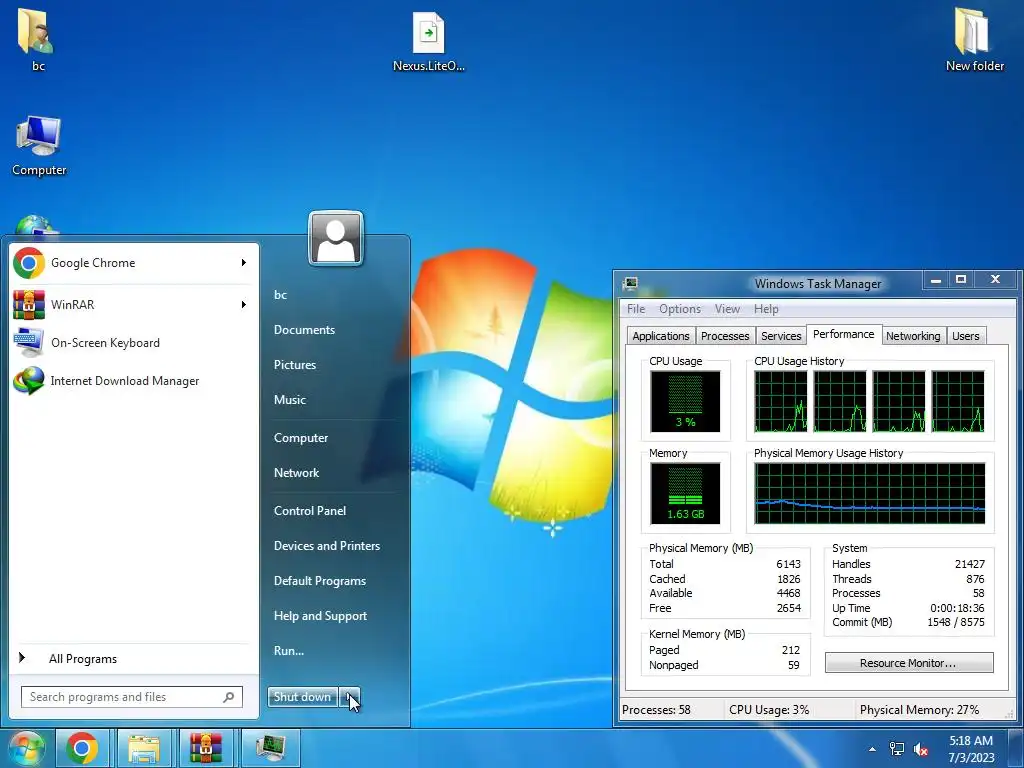Switch to the Processes tab
This screenshot has width=1024, height=768.
coord(725,336)
